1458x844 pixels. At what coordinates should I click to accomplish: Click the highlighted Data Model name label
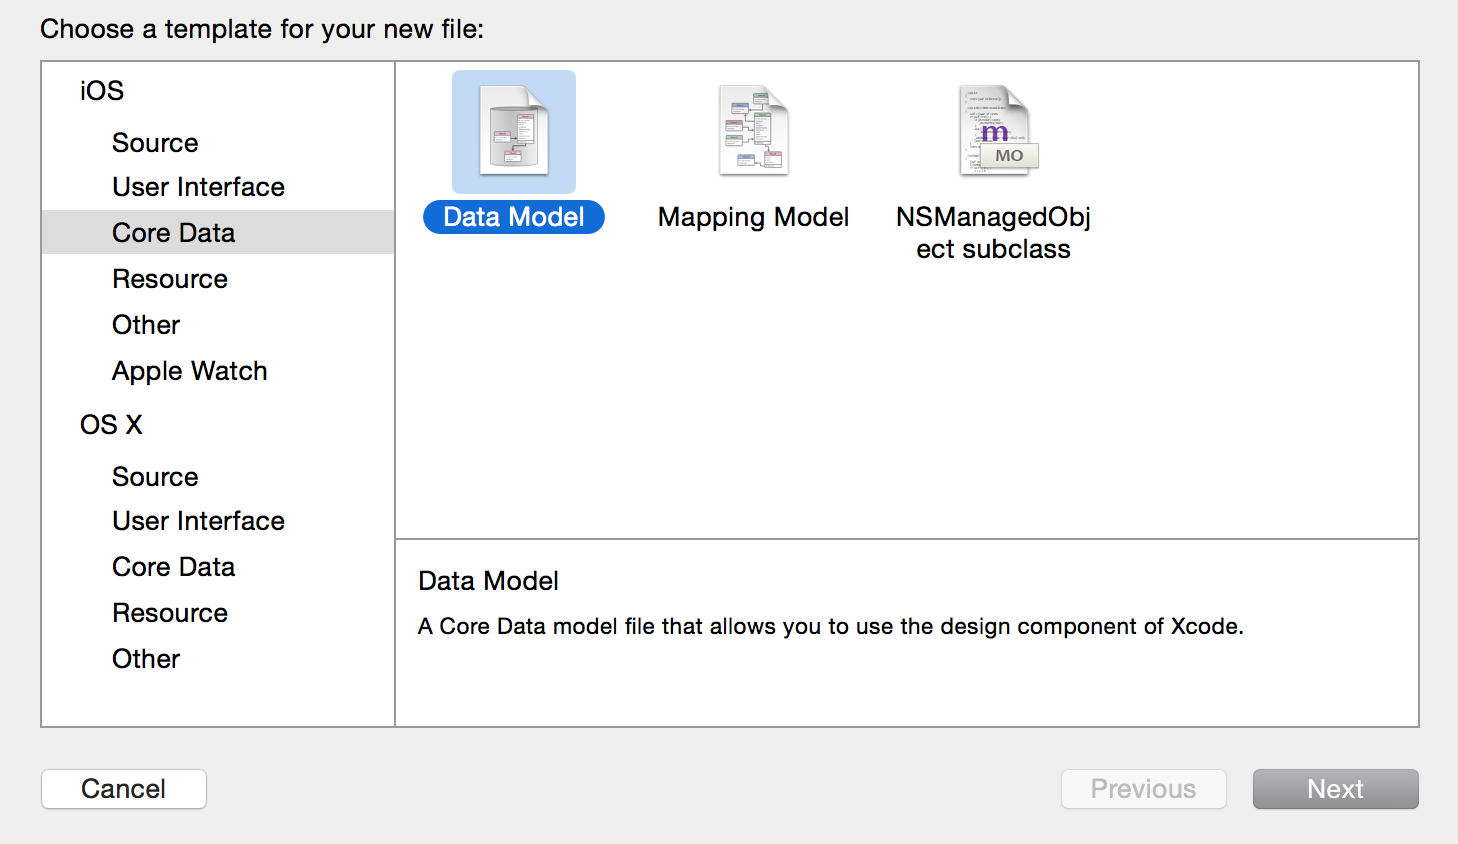click(513, 217)
